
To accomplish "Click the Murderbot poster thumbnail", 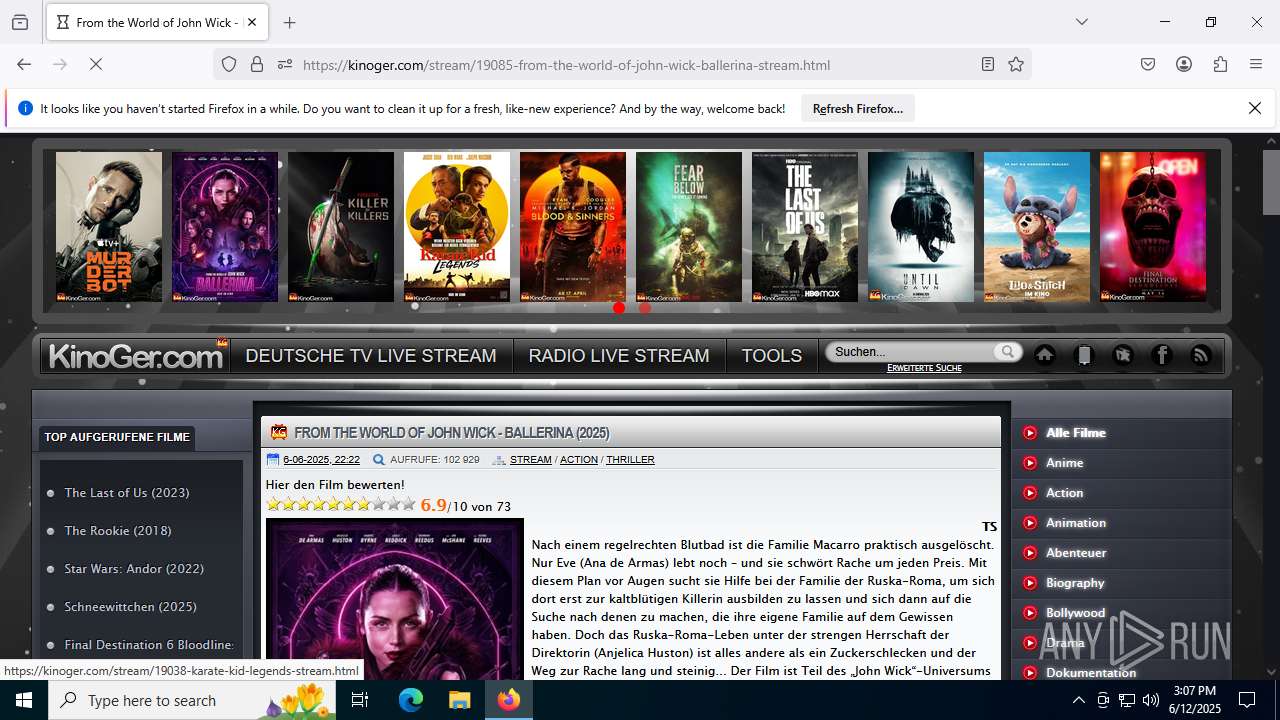I will point(109,227).
